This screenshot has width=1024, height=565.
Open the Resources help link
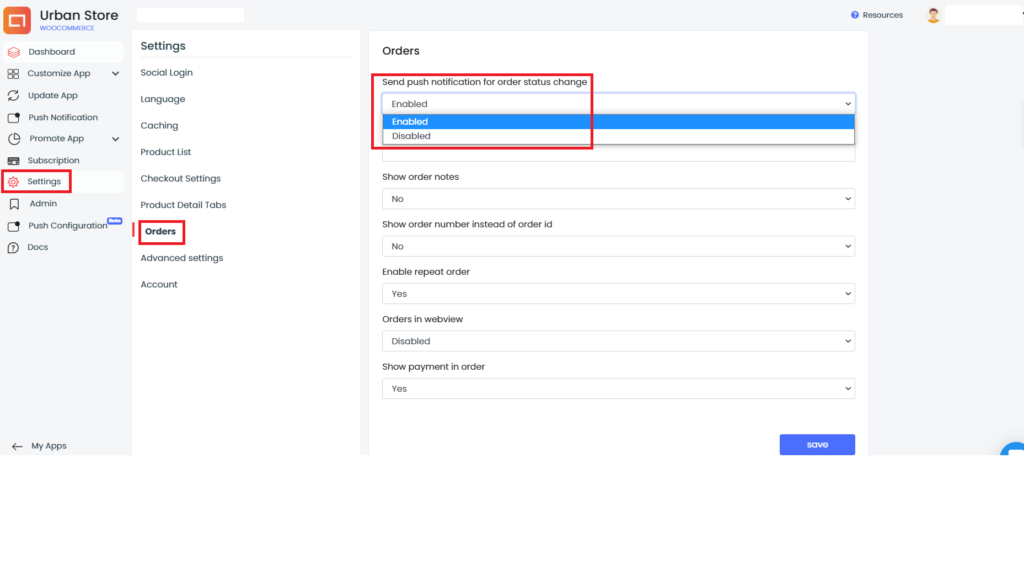pyautogui.click(x=876, y=15)
